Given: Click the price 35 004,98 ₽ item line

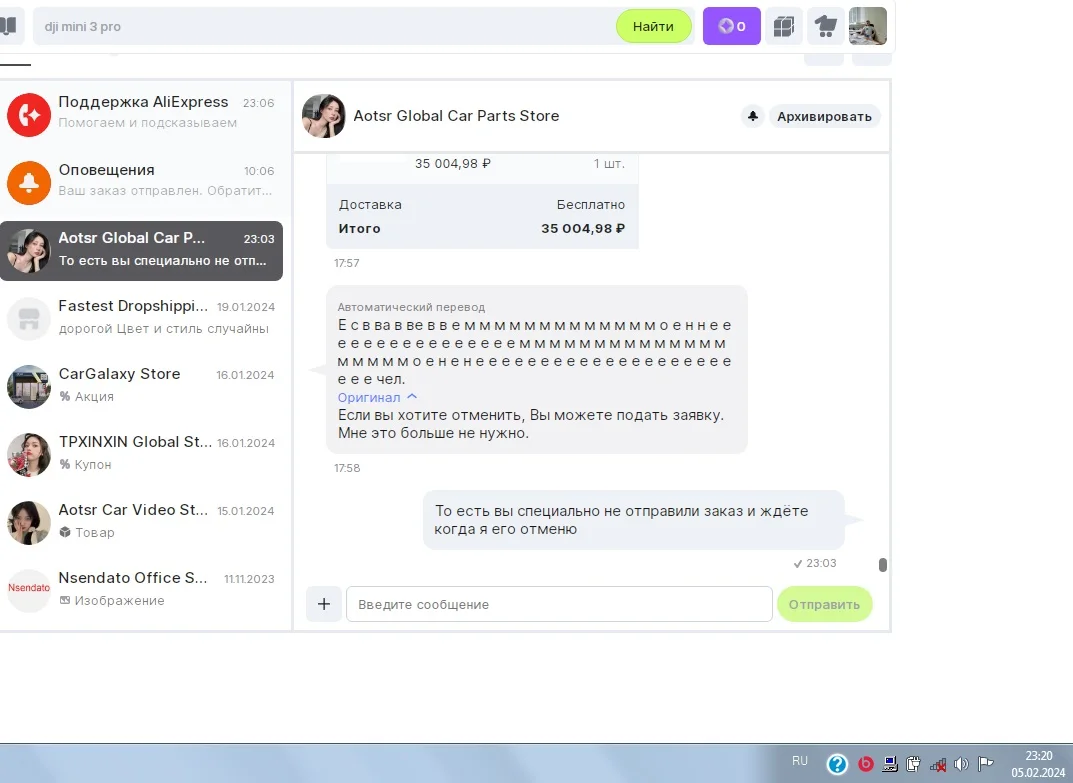Looking at the screenshot, I should pos(453,164).
